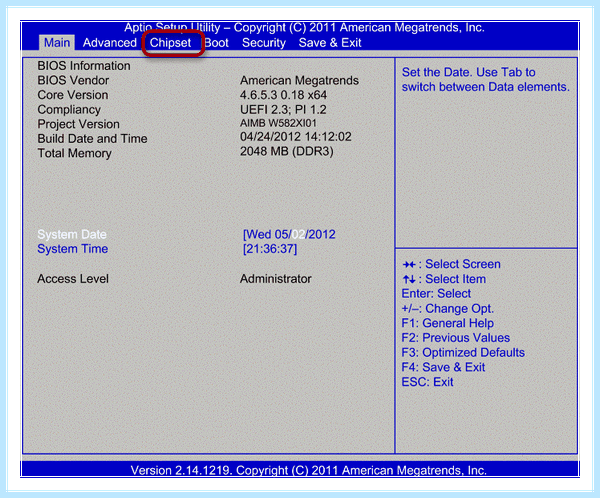Click the F4: Save & Exit hint
600x498 pixels.
pos(443,367)
